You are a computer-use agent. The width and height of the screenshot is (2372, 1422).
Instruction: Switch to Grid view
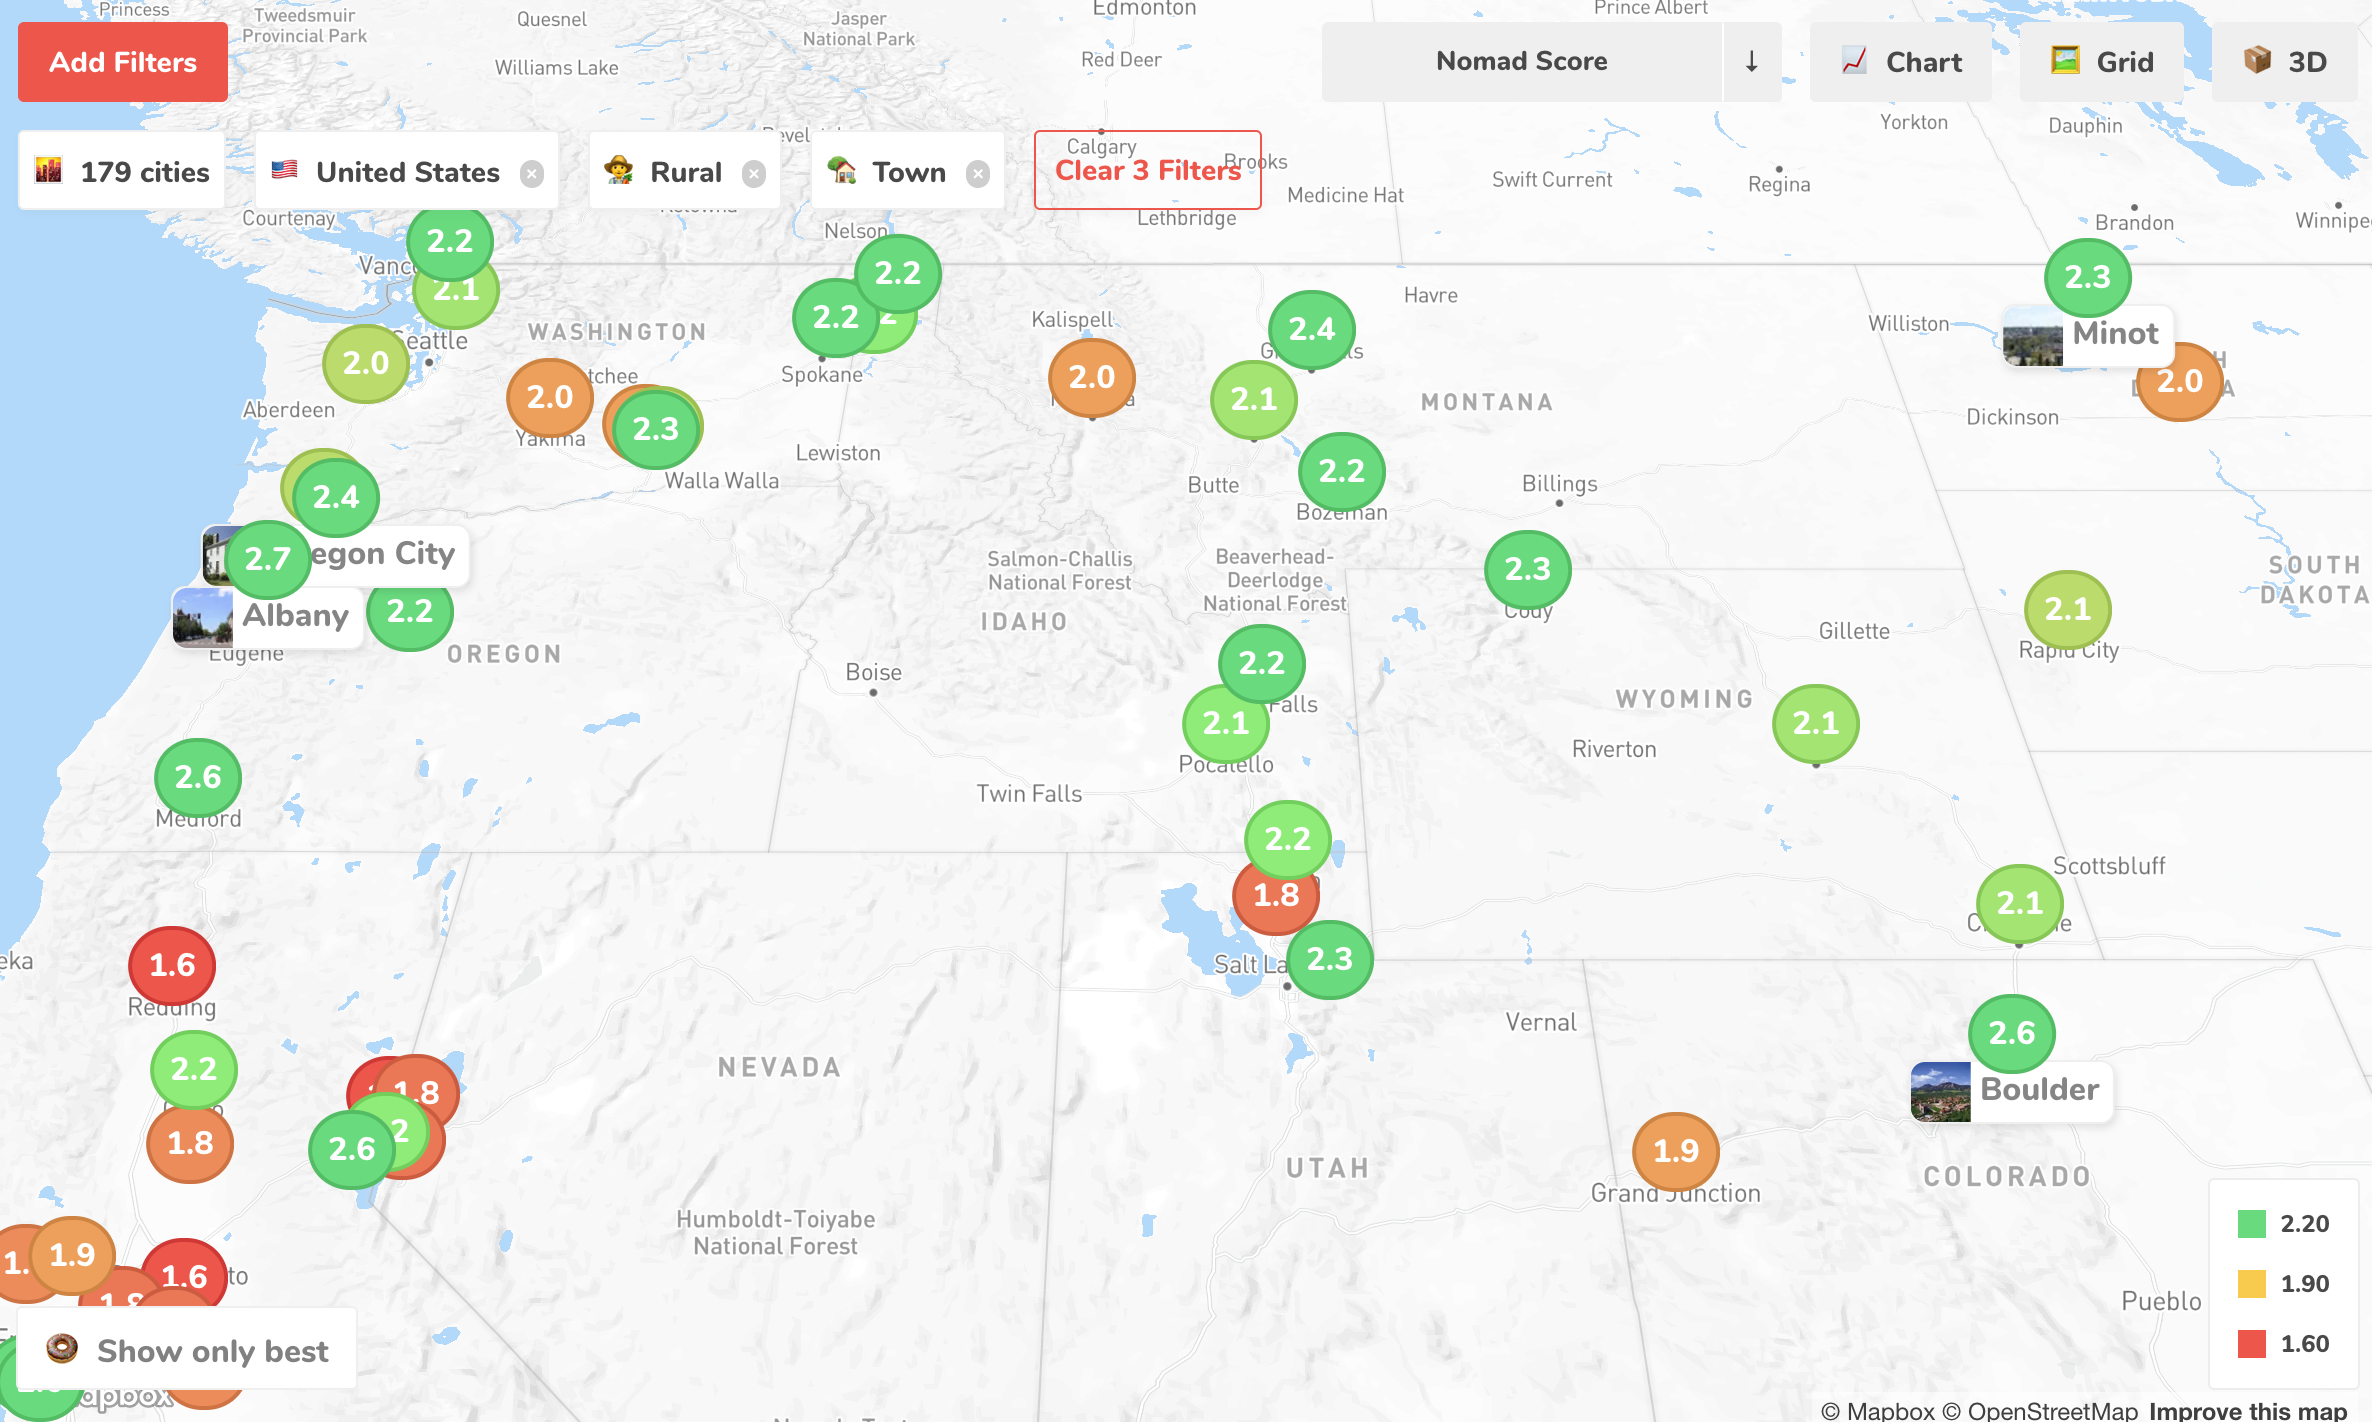[x=2101, y=62]
